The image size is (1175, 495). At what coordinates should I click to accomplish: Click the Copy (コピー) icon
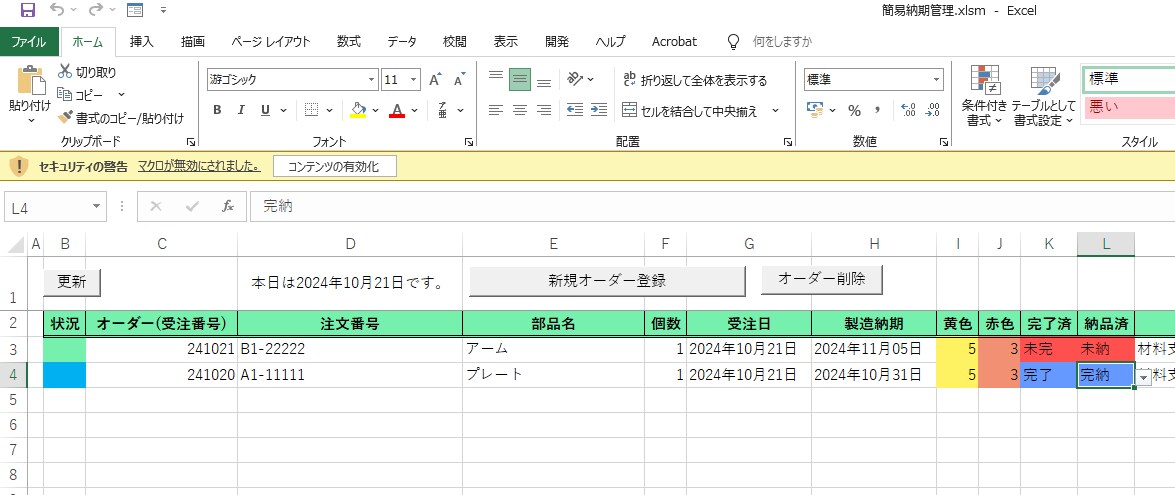[64, 95]
